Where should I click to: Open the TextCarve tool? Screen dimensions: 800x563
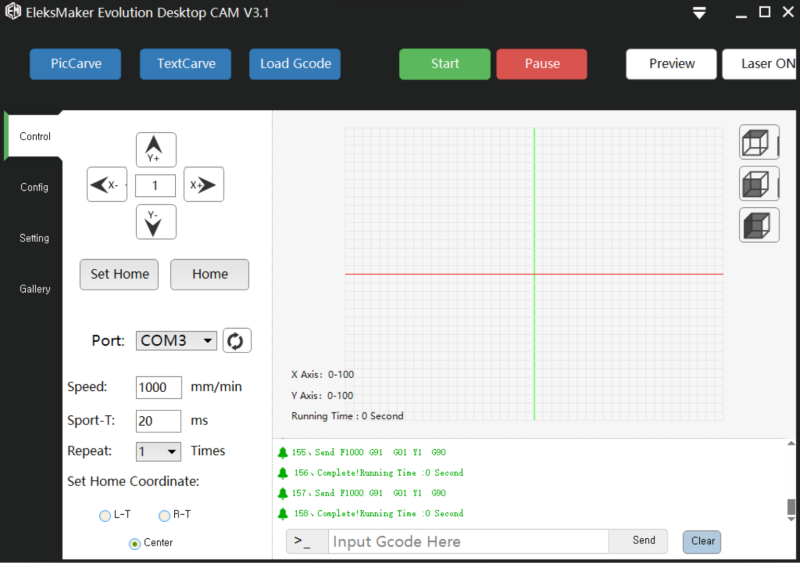186,64
